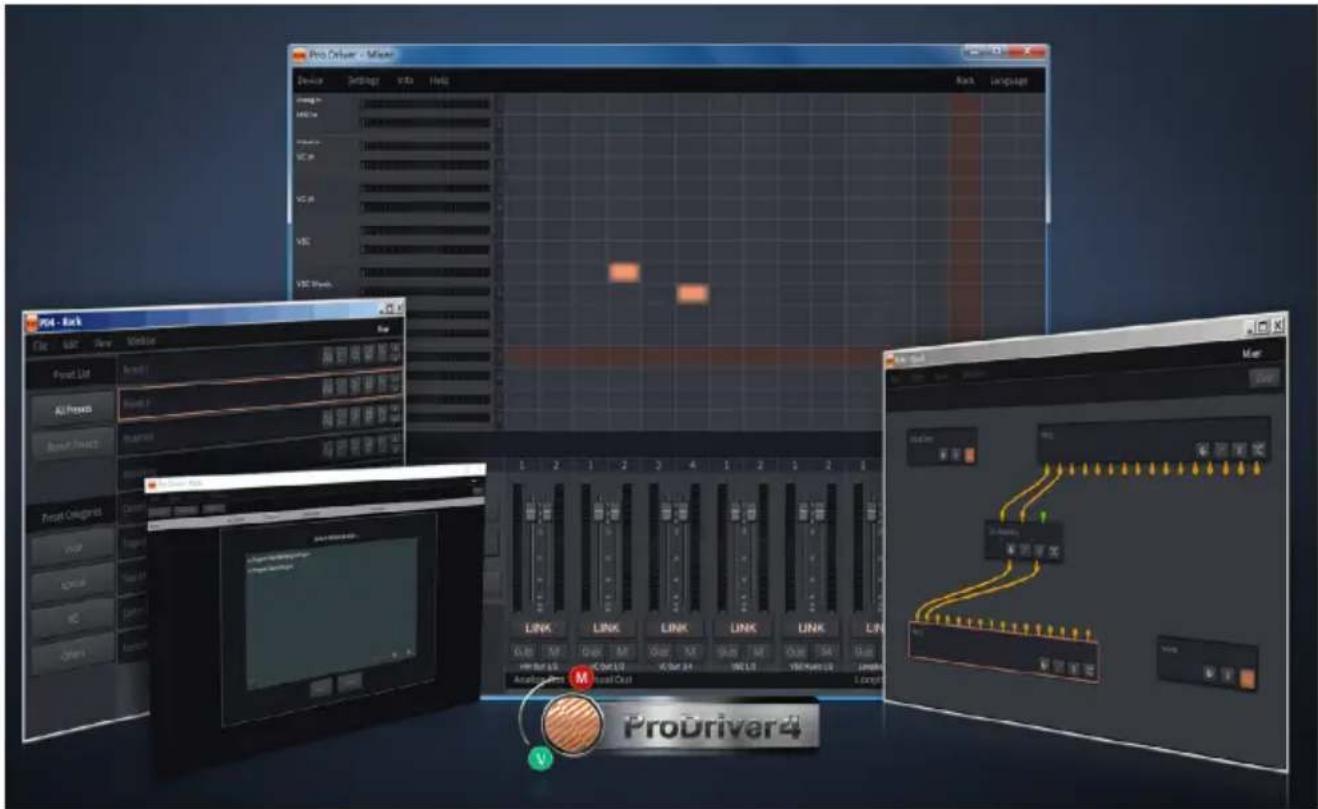Mute the VC Out 3/4 channel with M

[690, 652]
